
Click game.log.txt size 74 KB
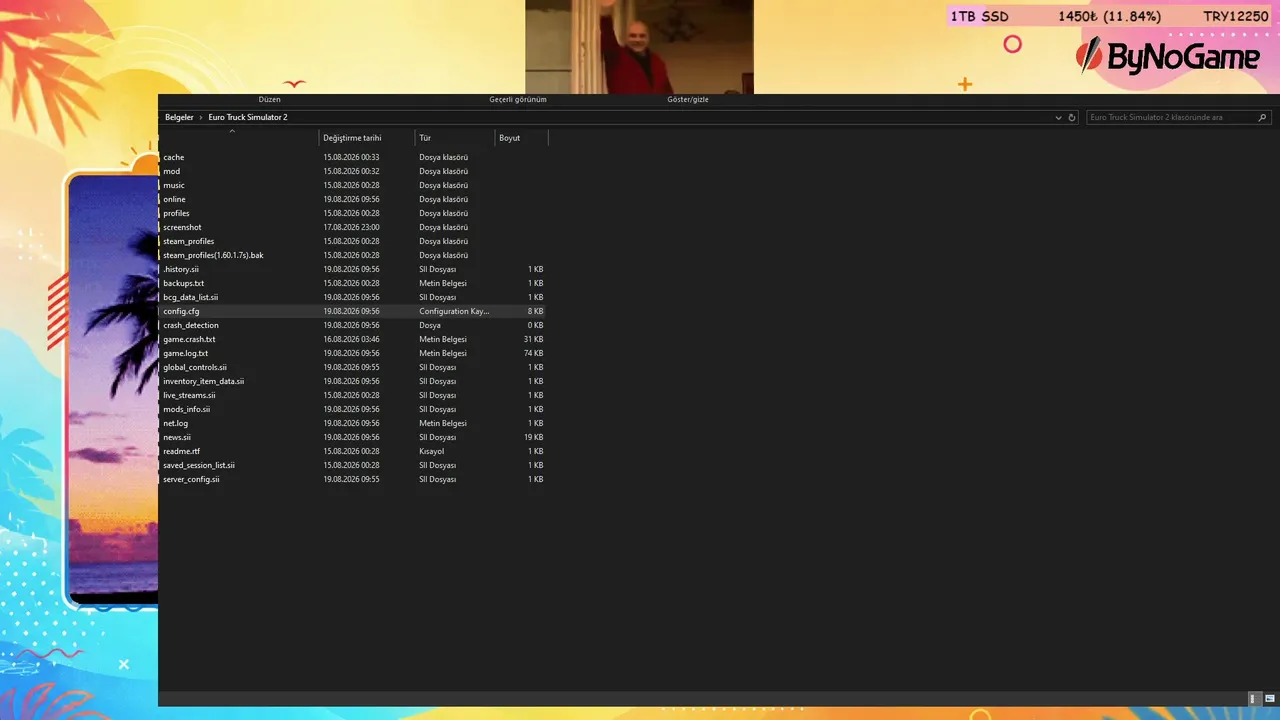[x=533, y=353]
